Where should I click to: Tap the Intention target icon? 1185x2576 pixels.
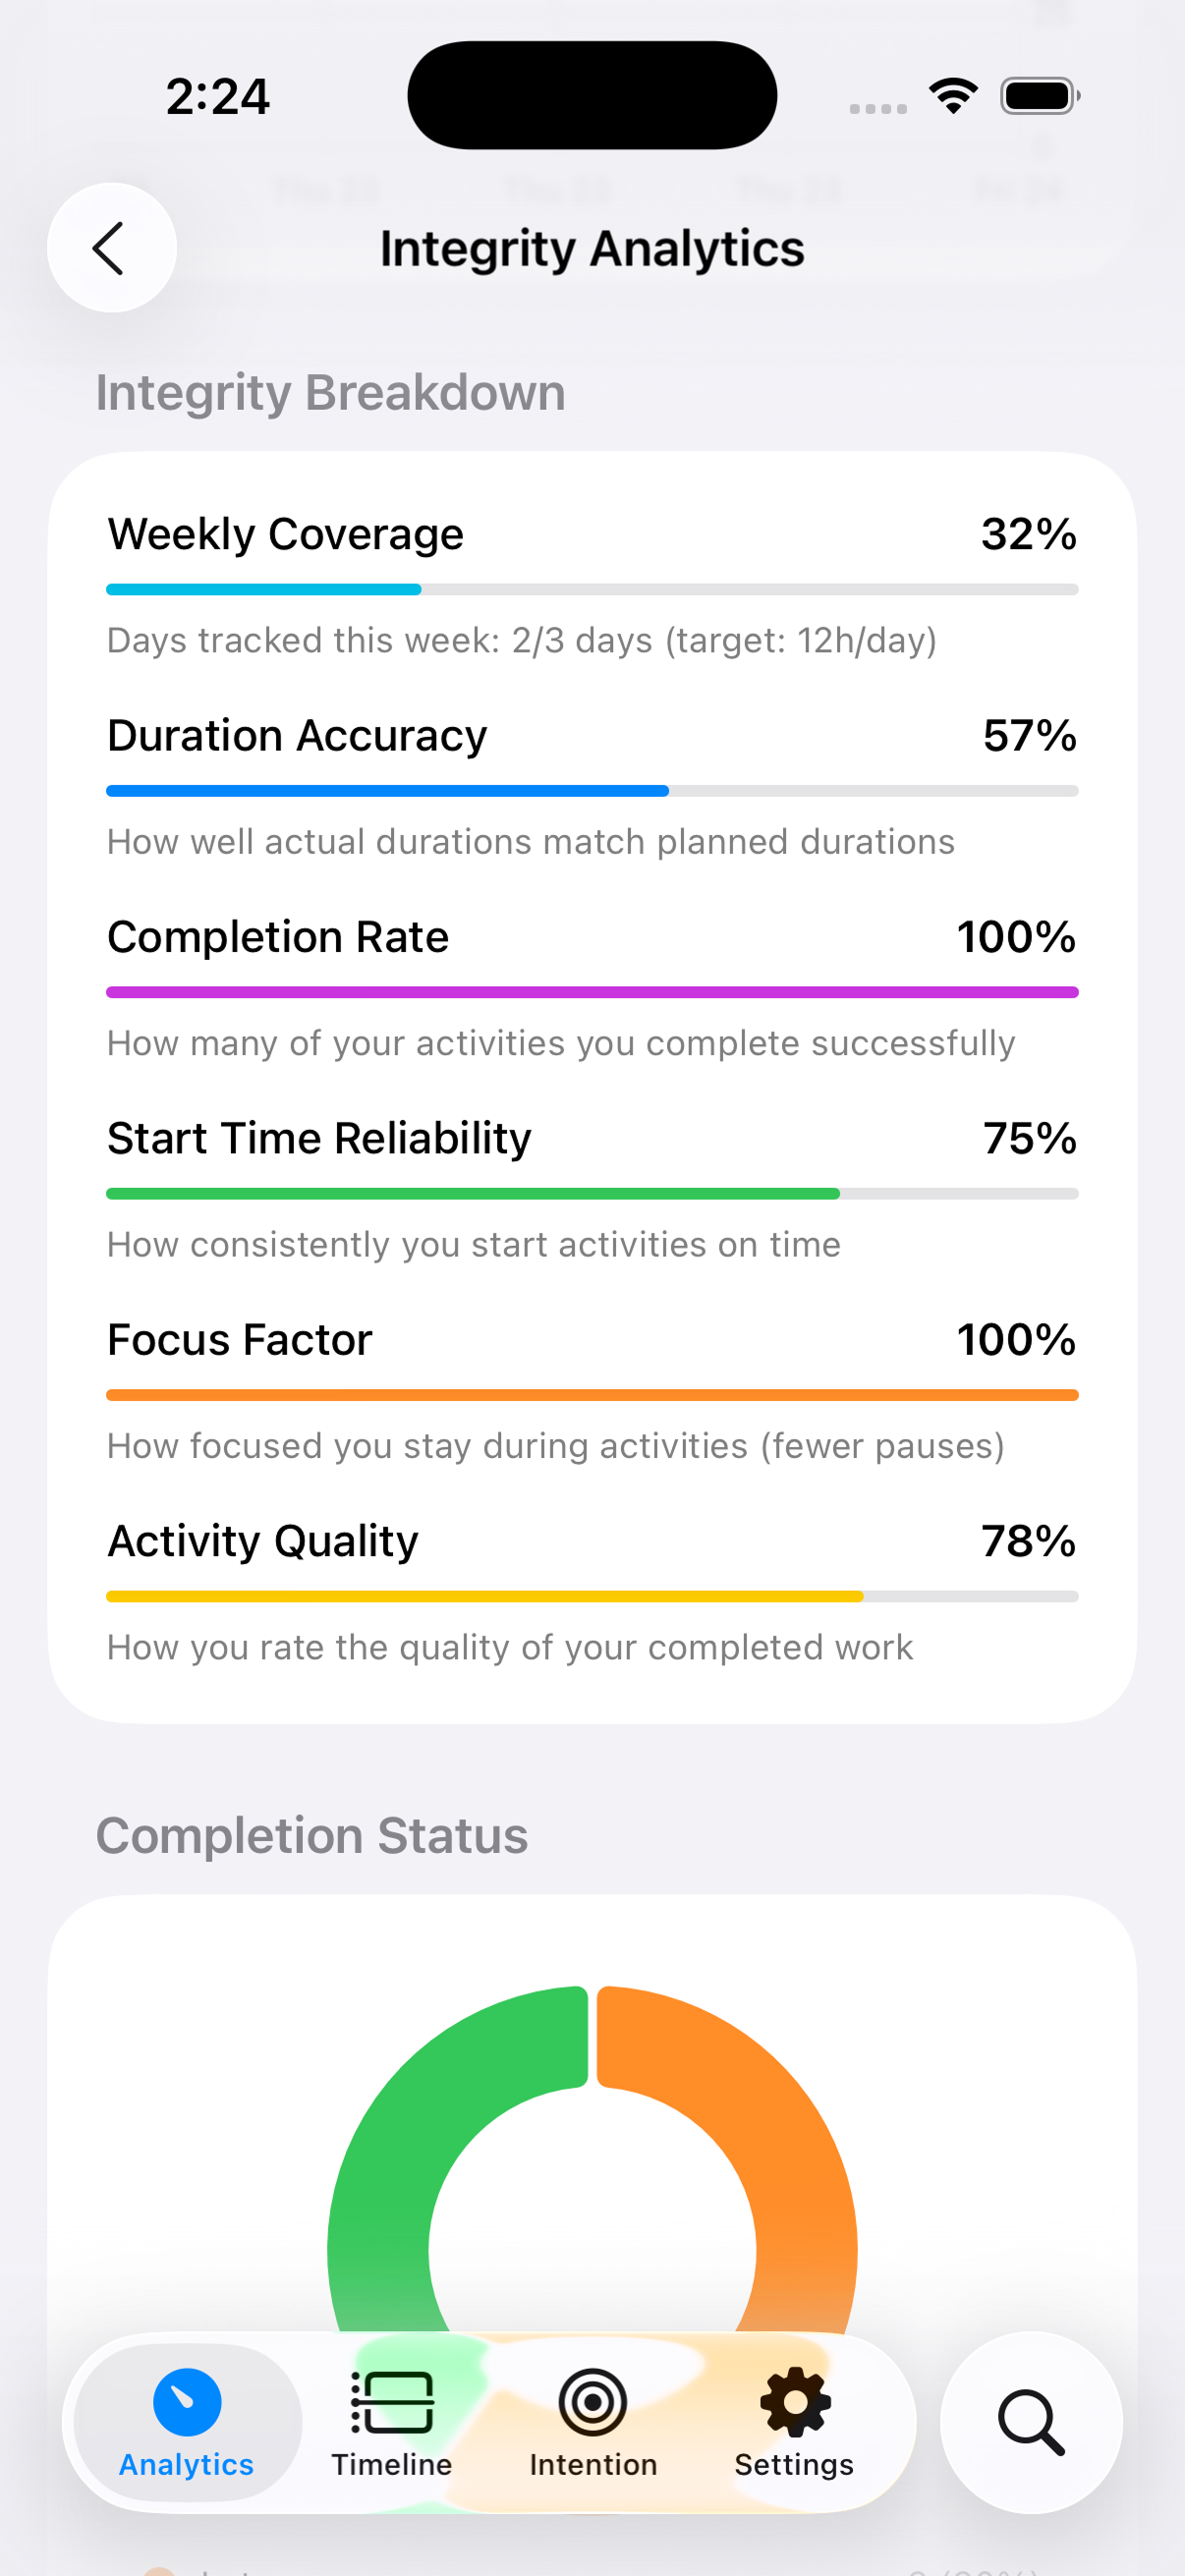click(x=593, y=2402)
